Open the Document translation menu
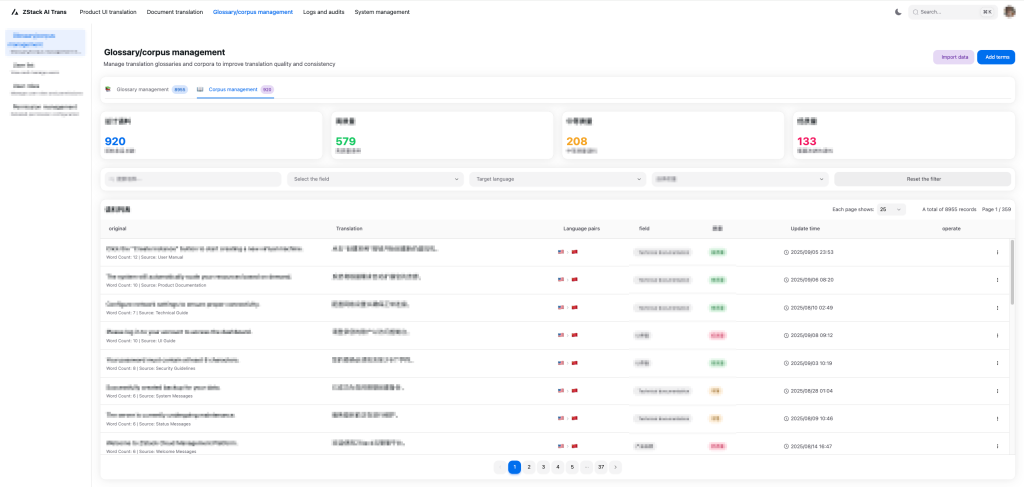The height and width of the screenshot is (487, 1024). [175, 12]
